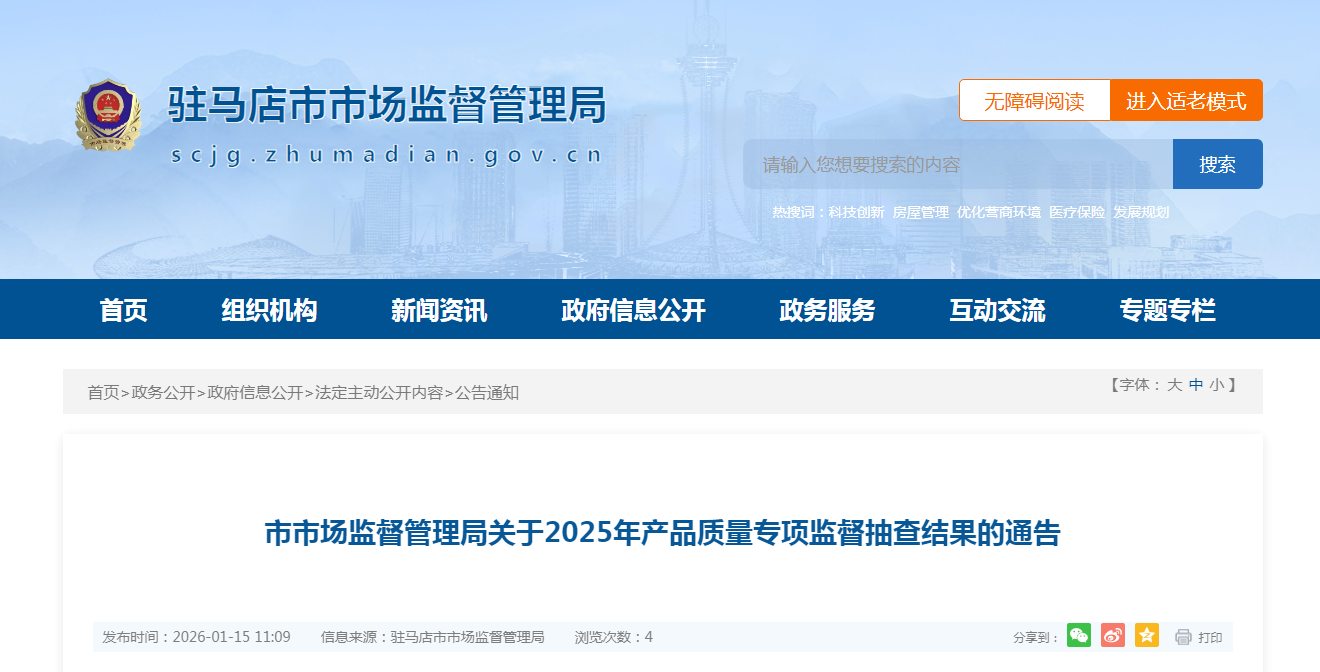
Task: Open the 首页 navigation menu item
Action: pos(124,310)
